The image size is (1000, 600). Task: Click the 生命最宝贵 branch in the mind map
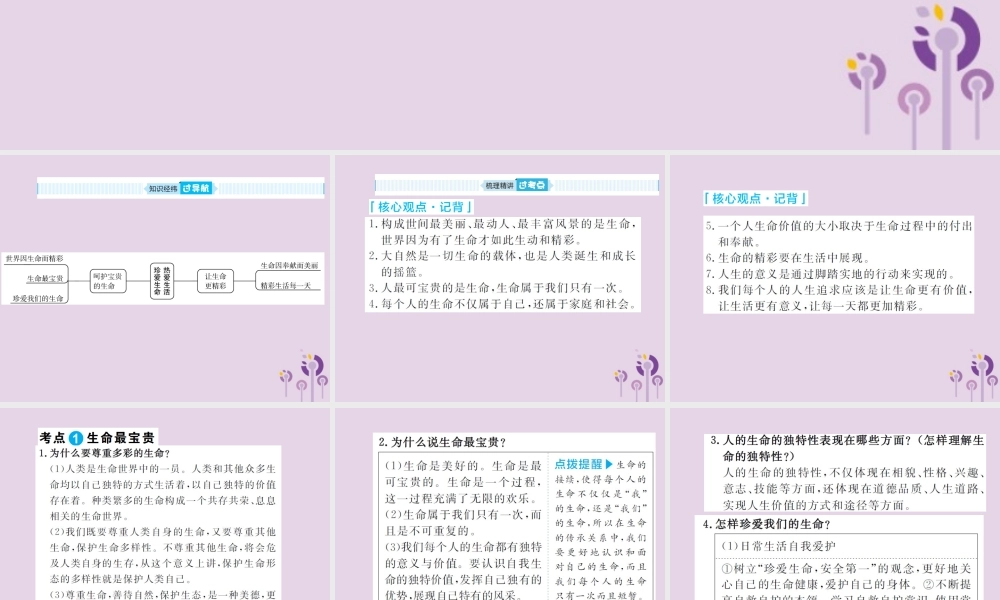(x=45, y=279)
